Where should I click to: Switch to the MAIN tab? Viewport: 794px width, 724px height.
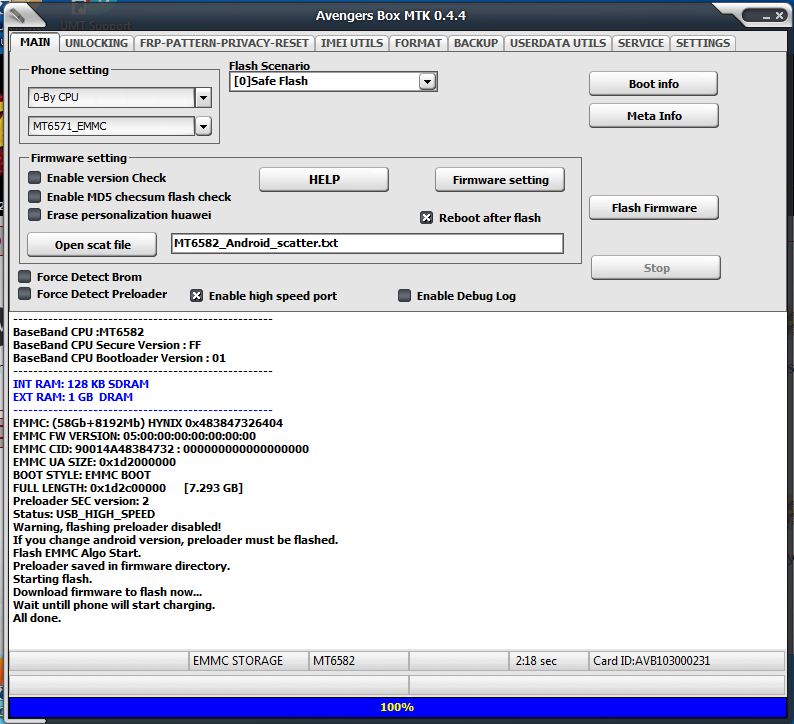click(35, 42)
